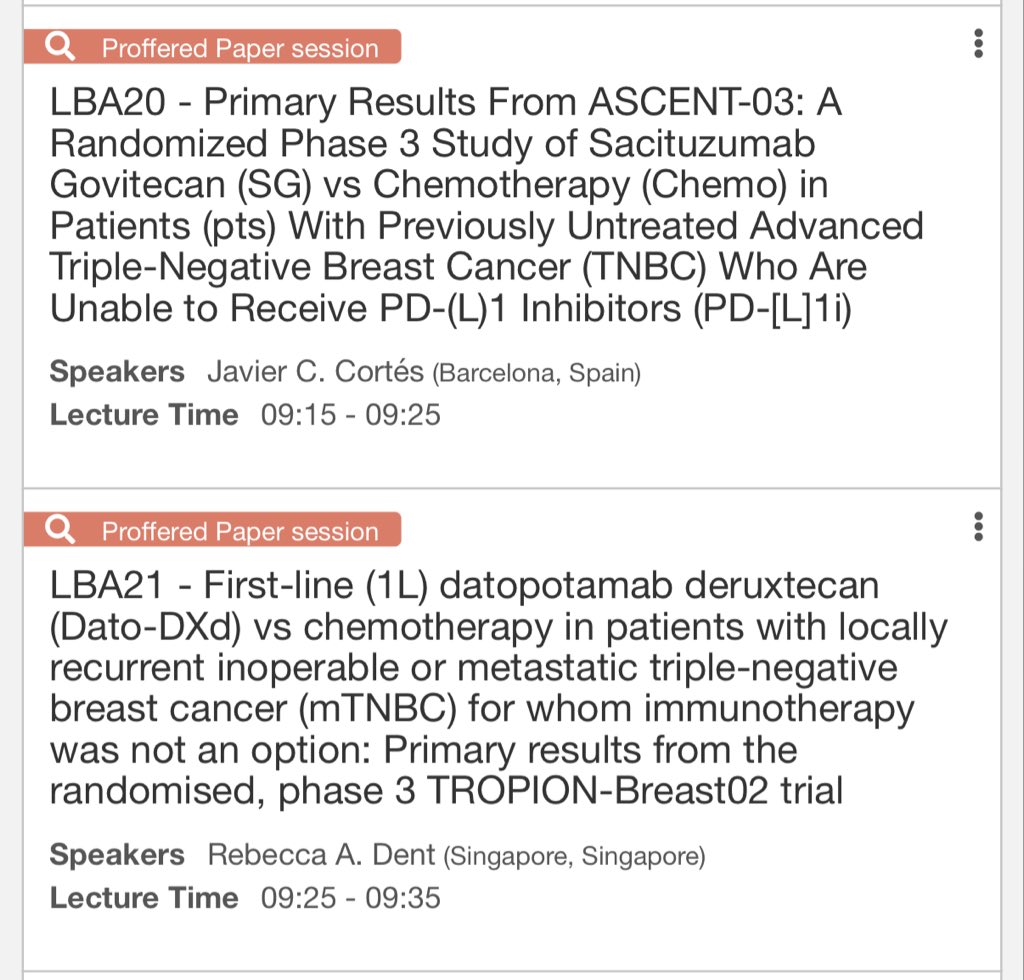1024x980 pixels.
Task: Click the Lecture Time label under Javier Cortés
Action: [x=144, y=415]
